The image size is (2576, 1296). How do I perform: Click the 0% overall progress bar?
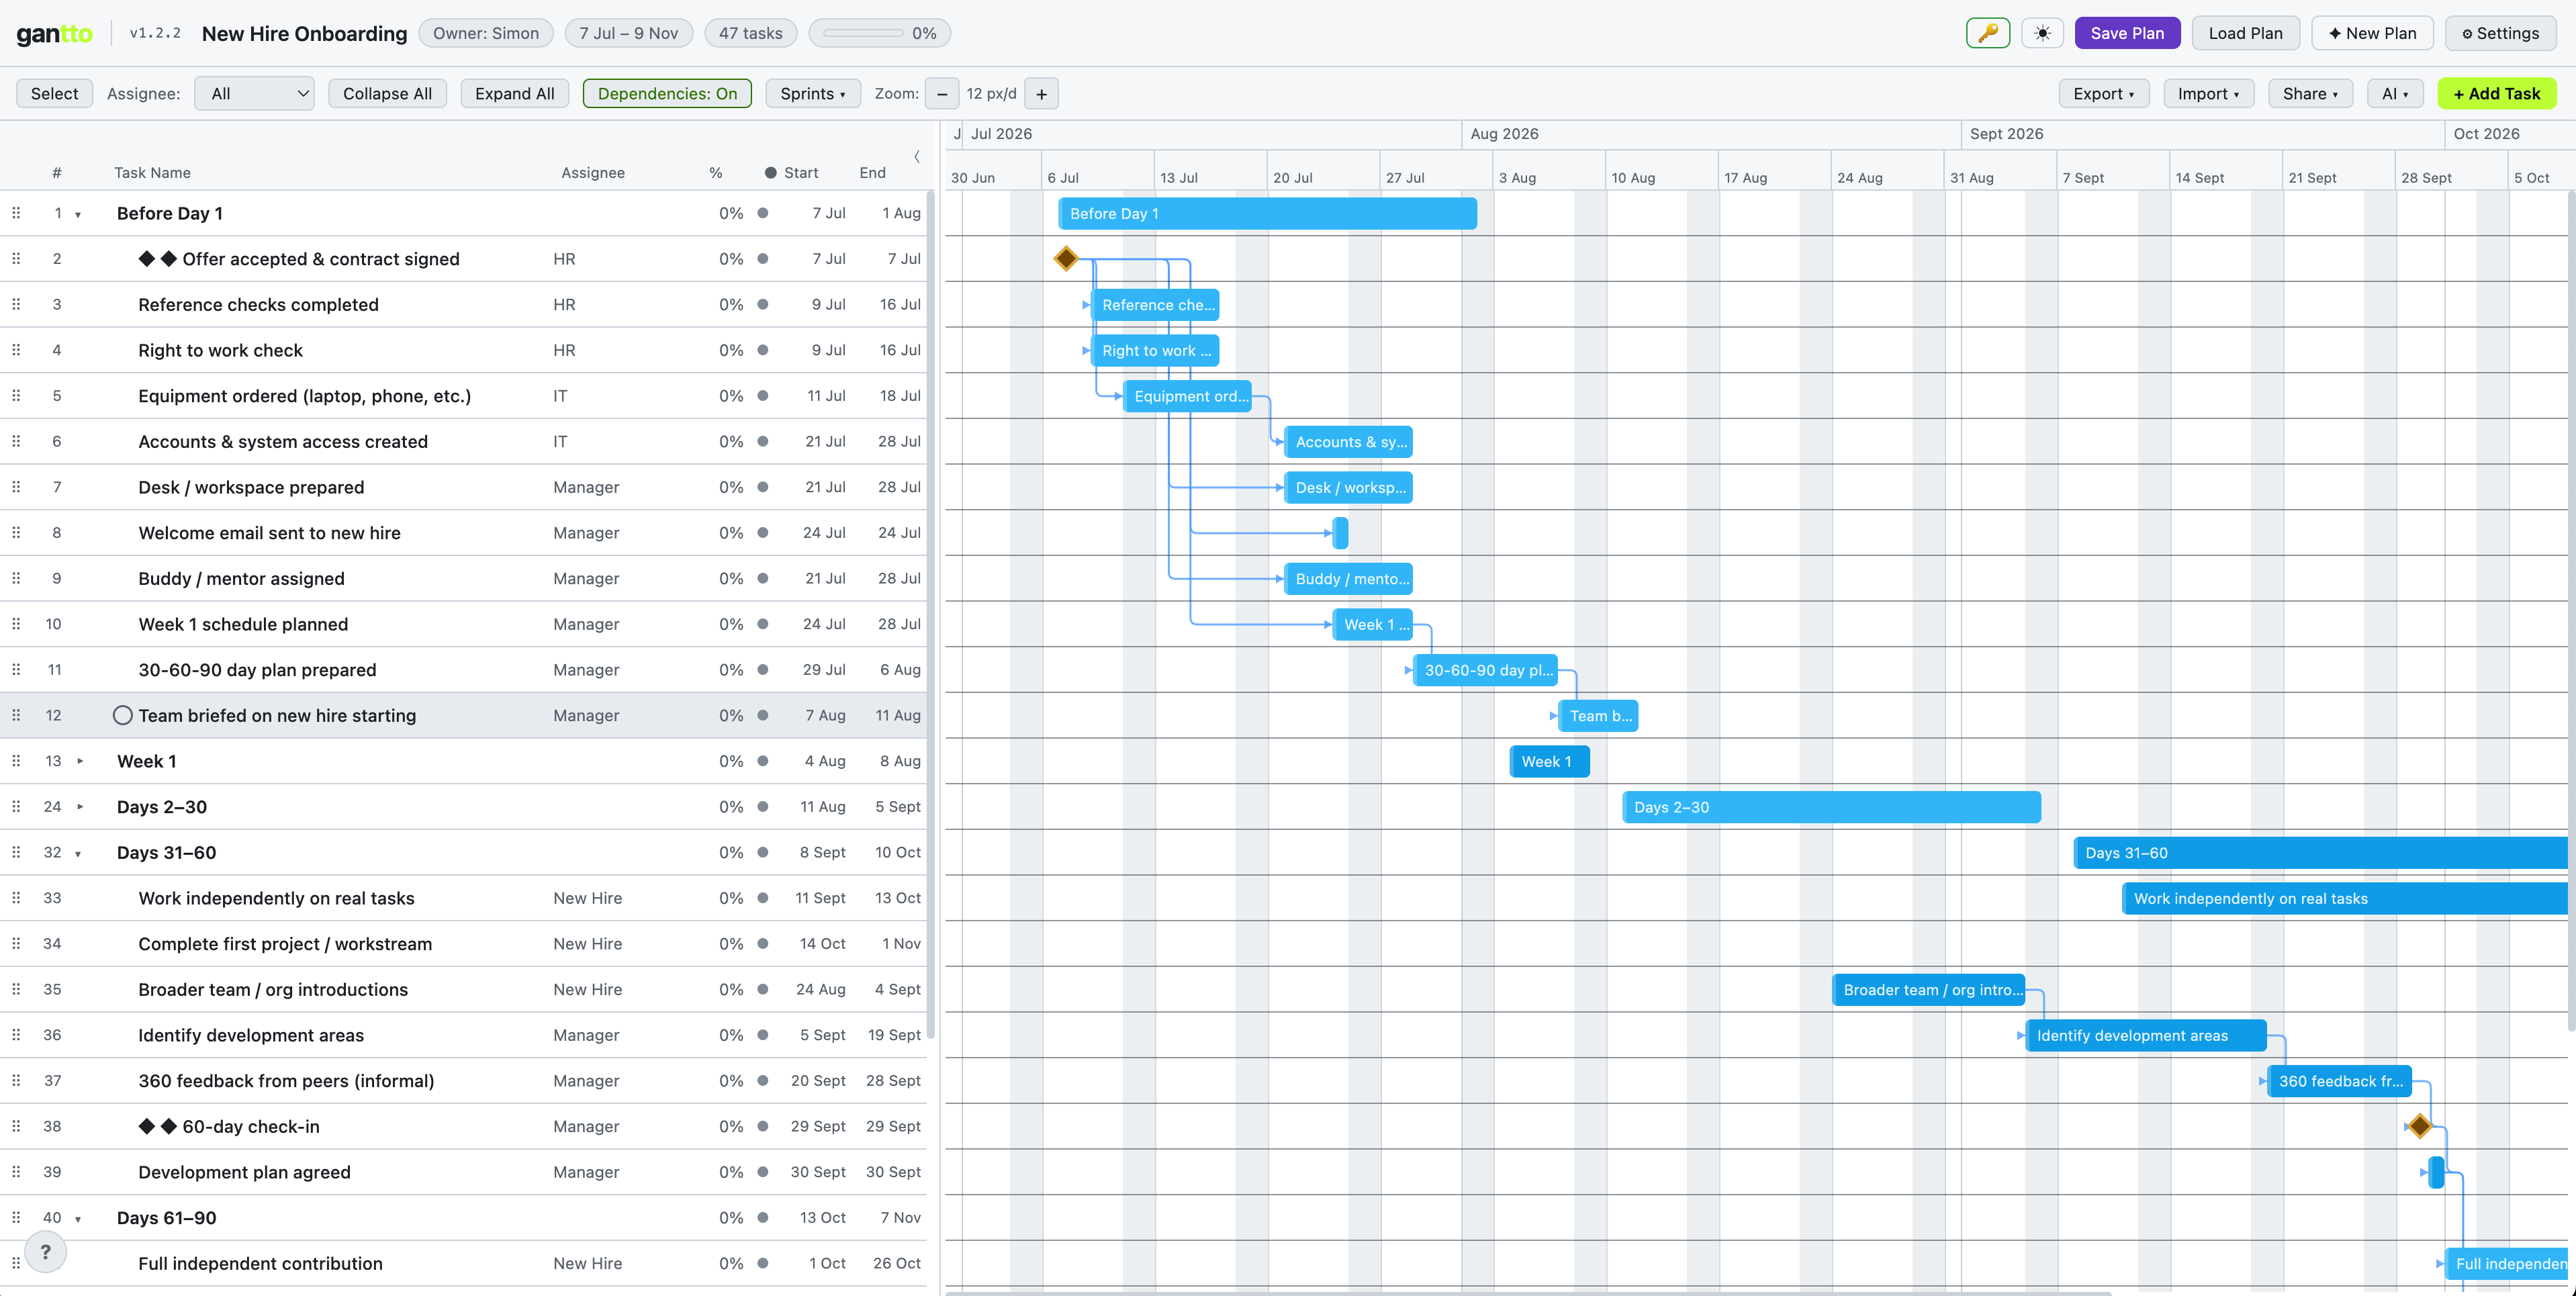point(879,33)
